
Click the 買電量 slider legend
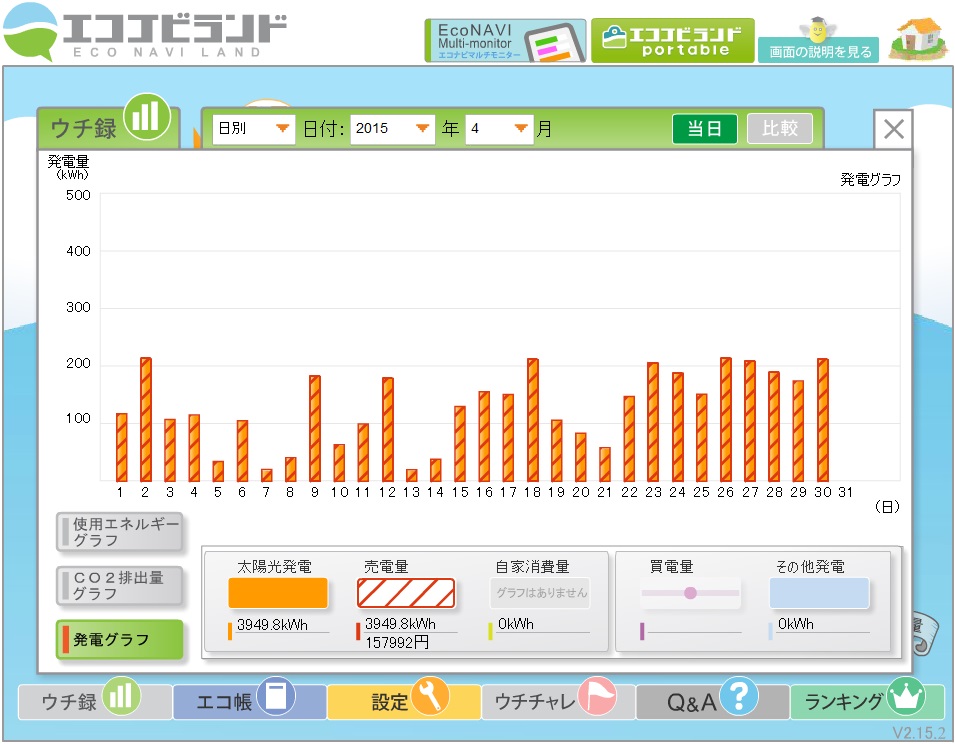tap(691, 593)
